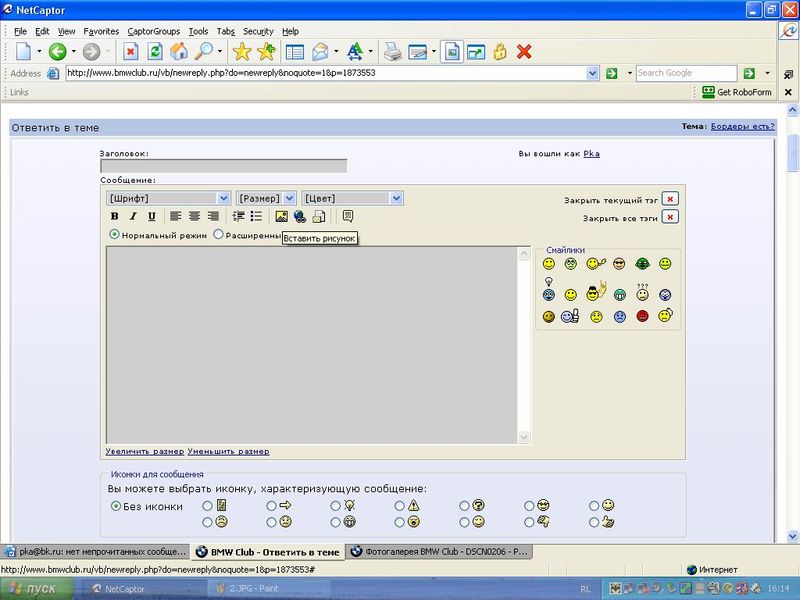Open the [Размер] size dropdown
The image size is (800, 600).
click(266, 198)
